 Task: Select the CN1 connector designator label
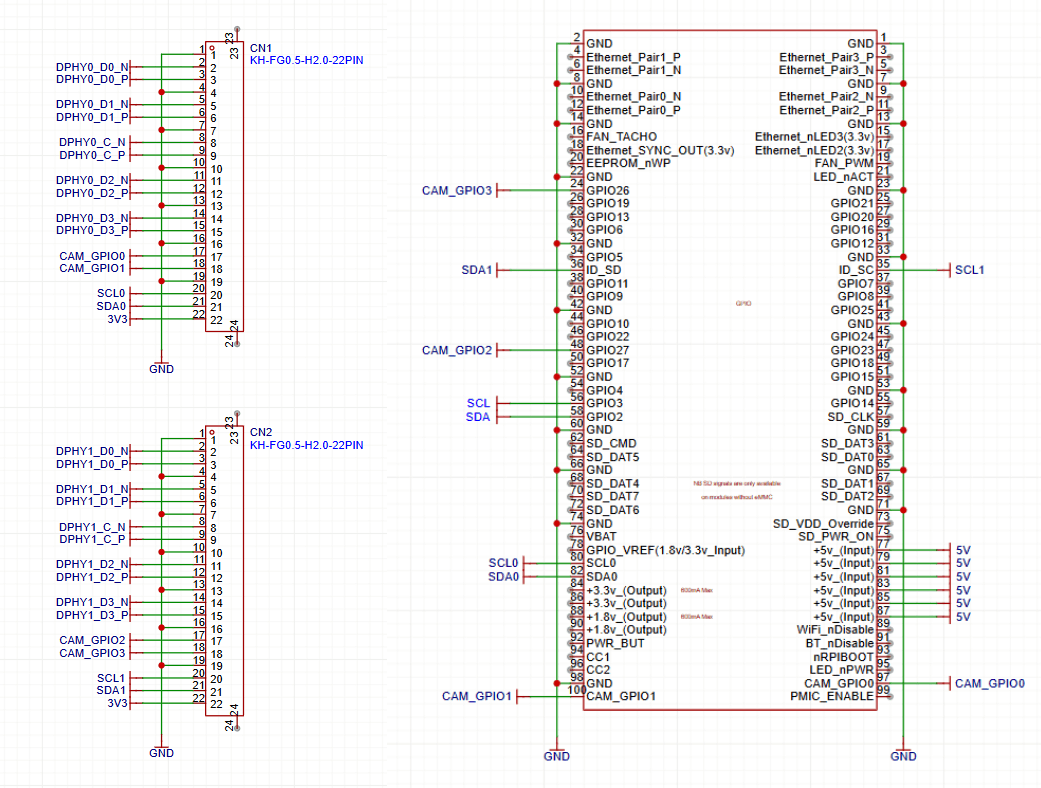pos(260,48)
